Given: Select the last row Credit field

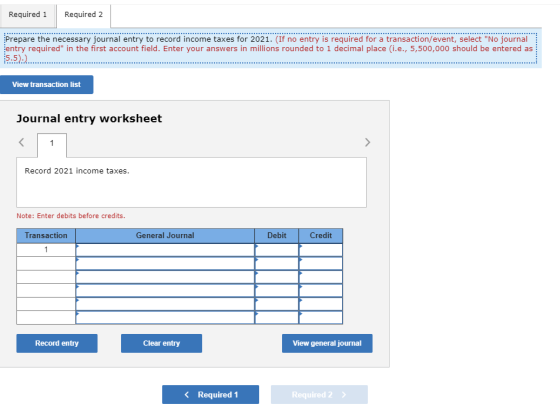Looking at the screenshot, I should 321,318.
